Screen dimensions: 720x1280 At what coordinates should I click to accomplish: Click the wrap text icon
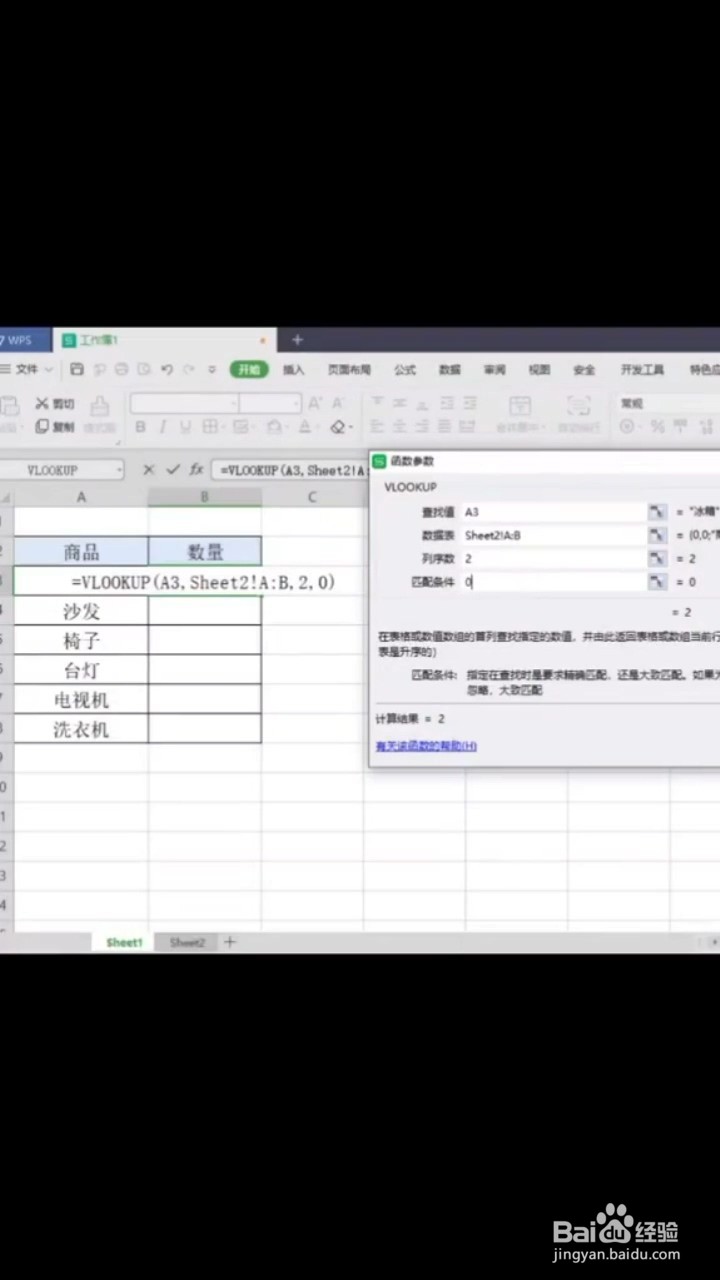(578, 405)
